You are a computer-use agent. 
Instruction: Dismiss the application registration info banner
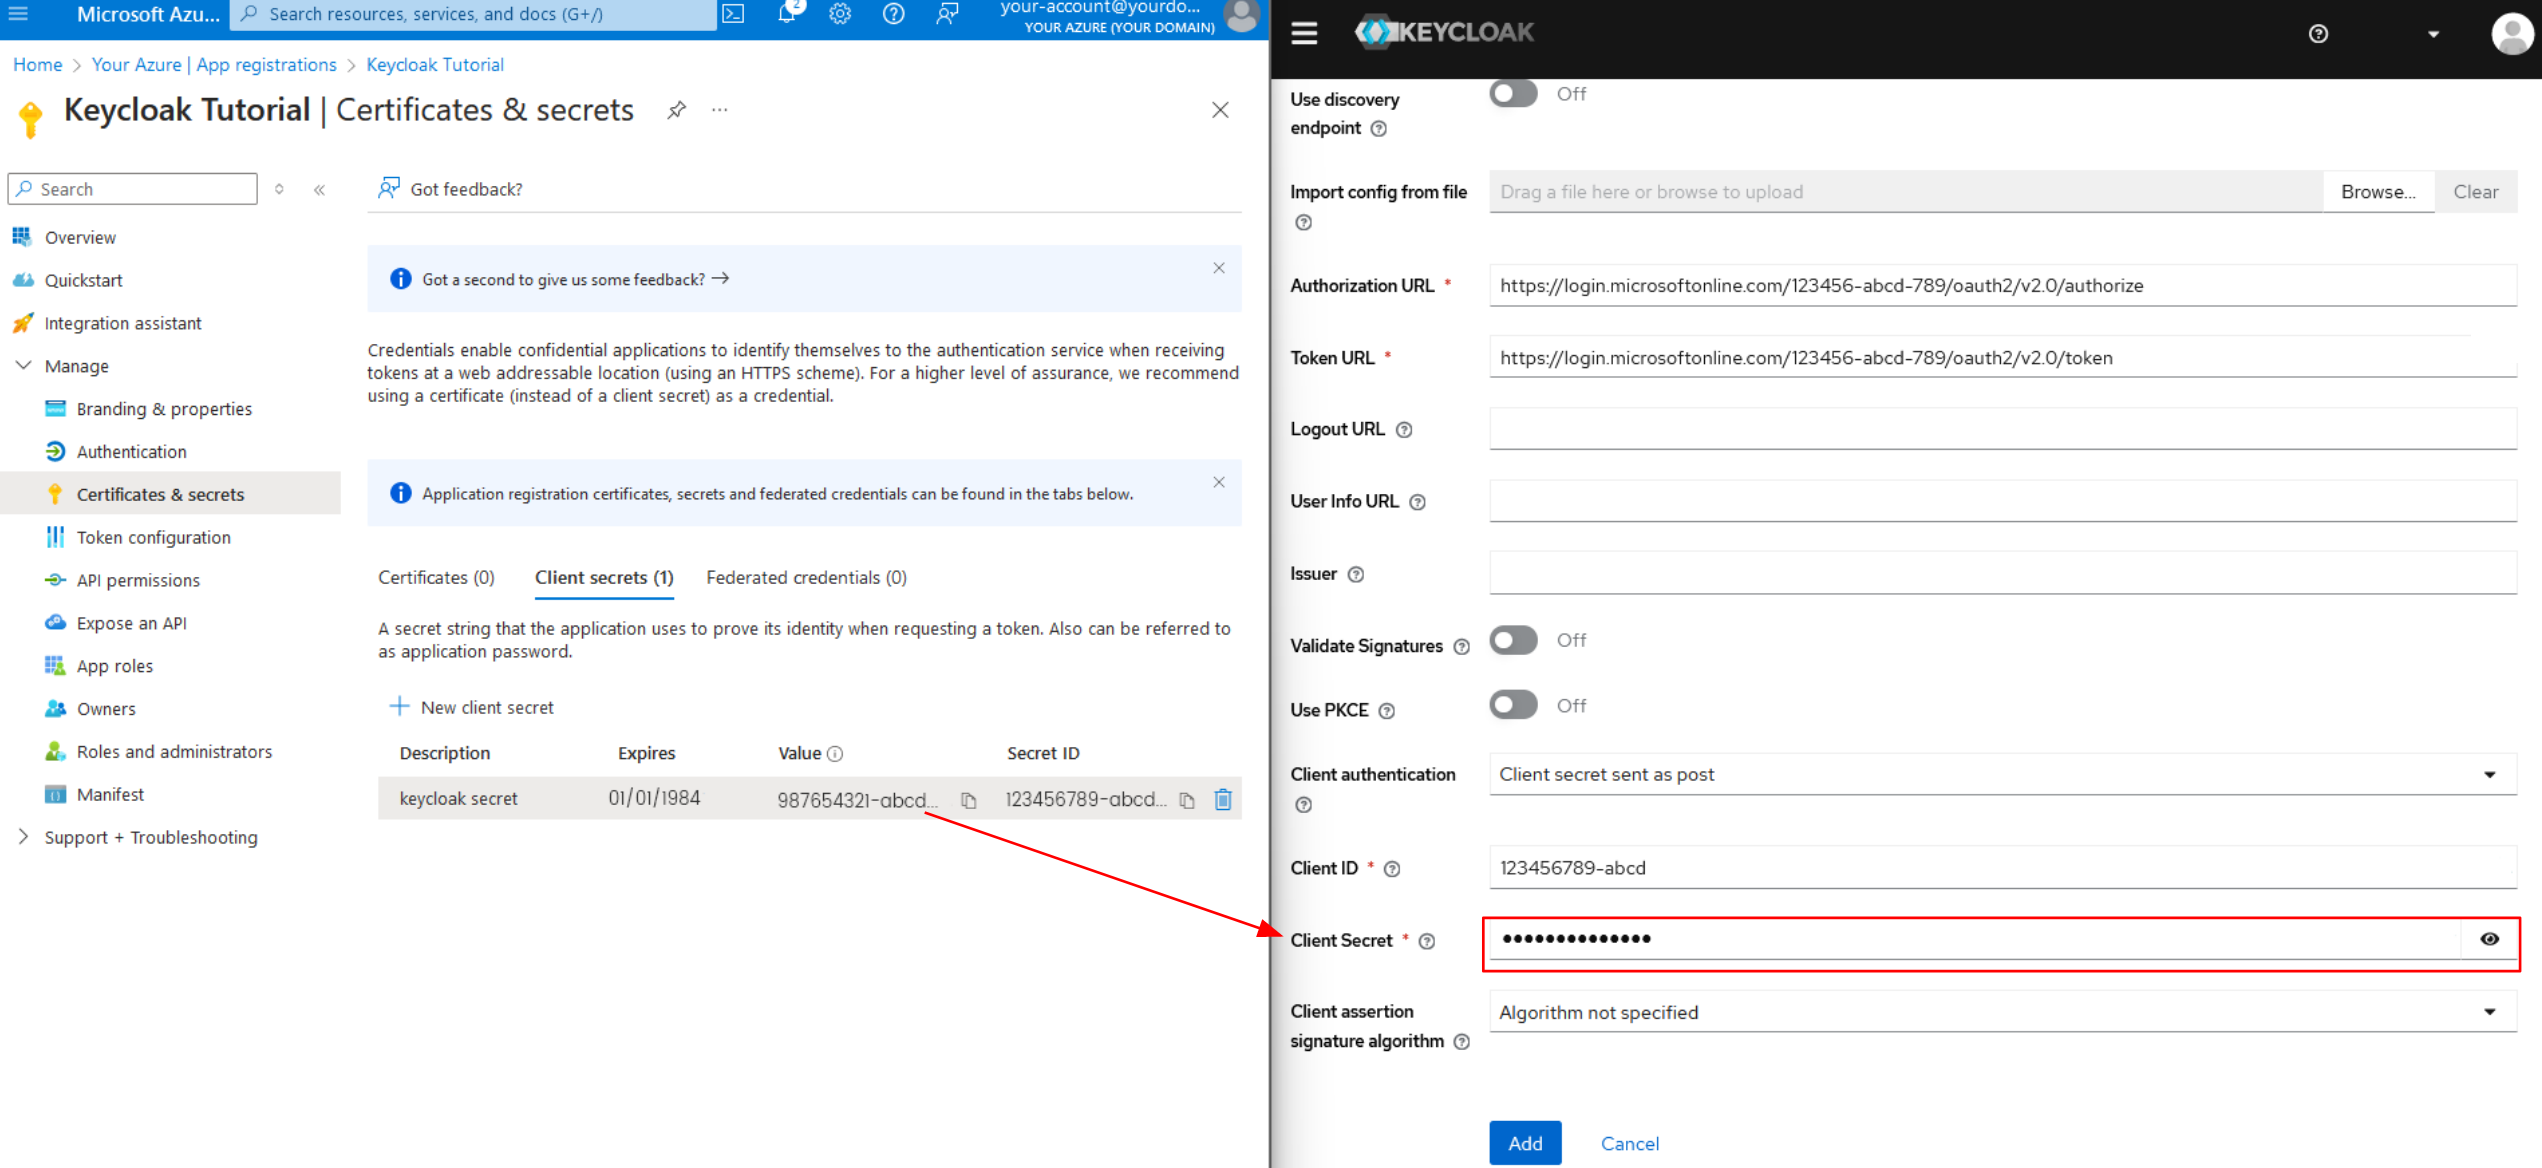click(x=1219, y=482)
